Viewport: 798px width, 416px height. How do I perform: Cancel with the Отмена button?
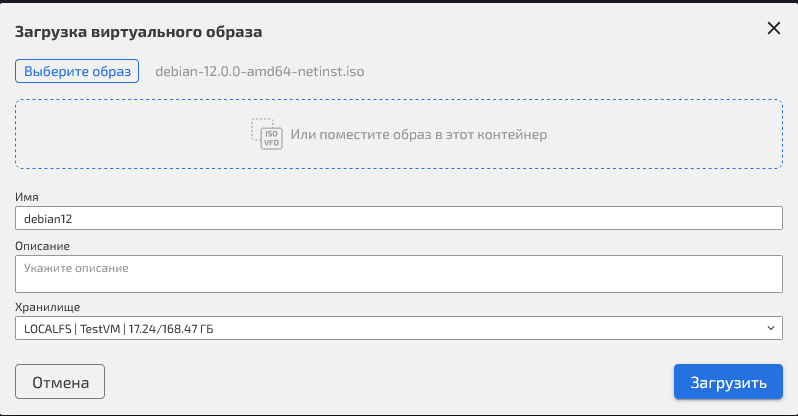(x=60, y=382)
